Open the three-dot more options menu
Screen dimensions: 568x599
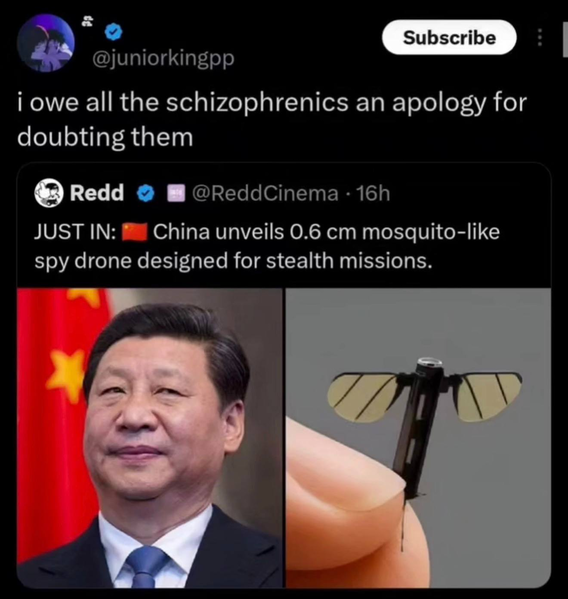(539, 37)
